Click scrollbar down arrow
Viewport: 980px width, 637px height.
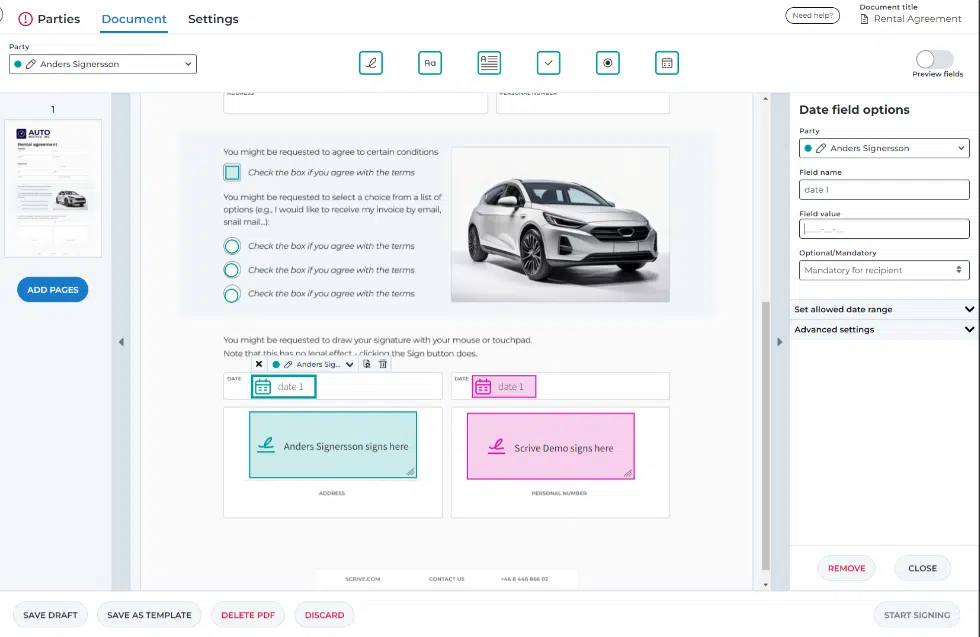(x=766, y=584)
